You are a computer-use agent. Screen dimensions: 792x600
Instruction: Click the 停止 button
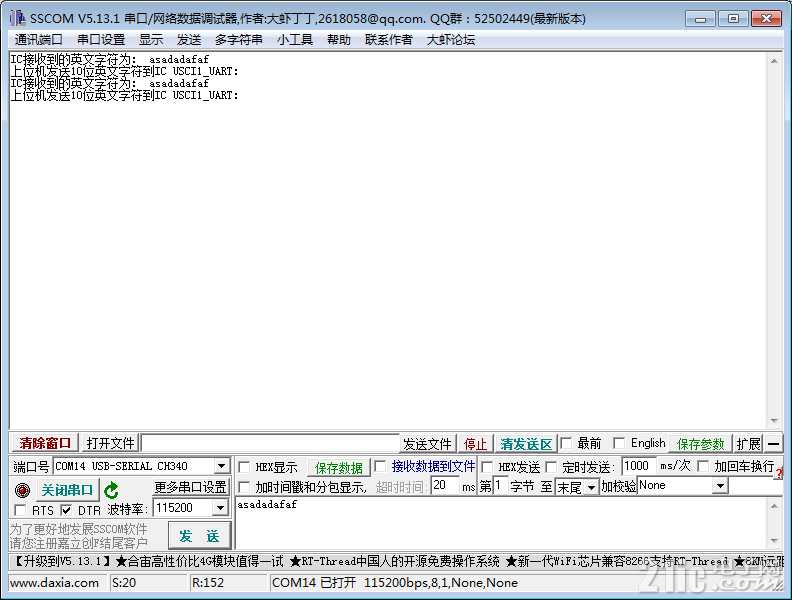tap(475, 444)
